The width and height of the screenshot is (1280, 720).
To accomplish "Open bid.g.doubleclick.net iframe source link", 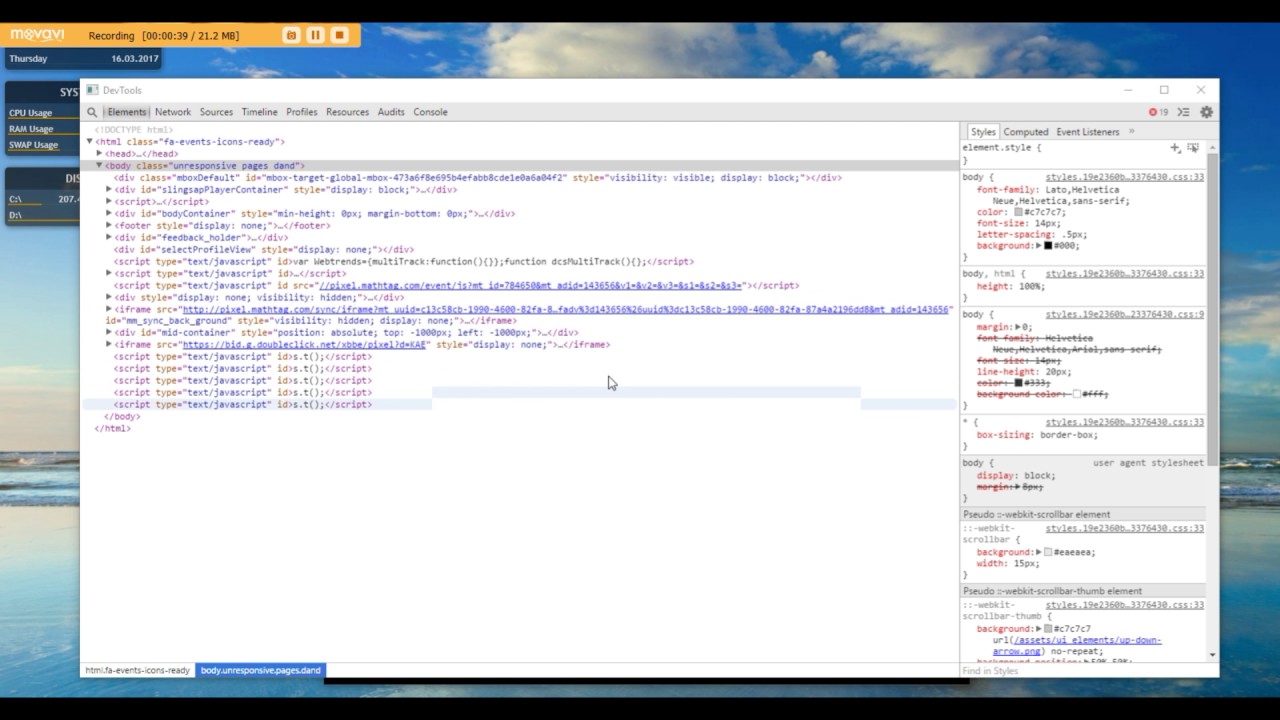I will [x=304, y=345].
